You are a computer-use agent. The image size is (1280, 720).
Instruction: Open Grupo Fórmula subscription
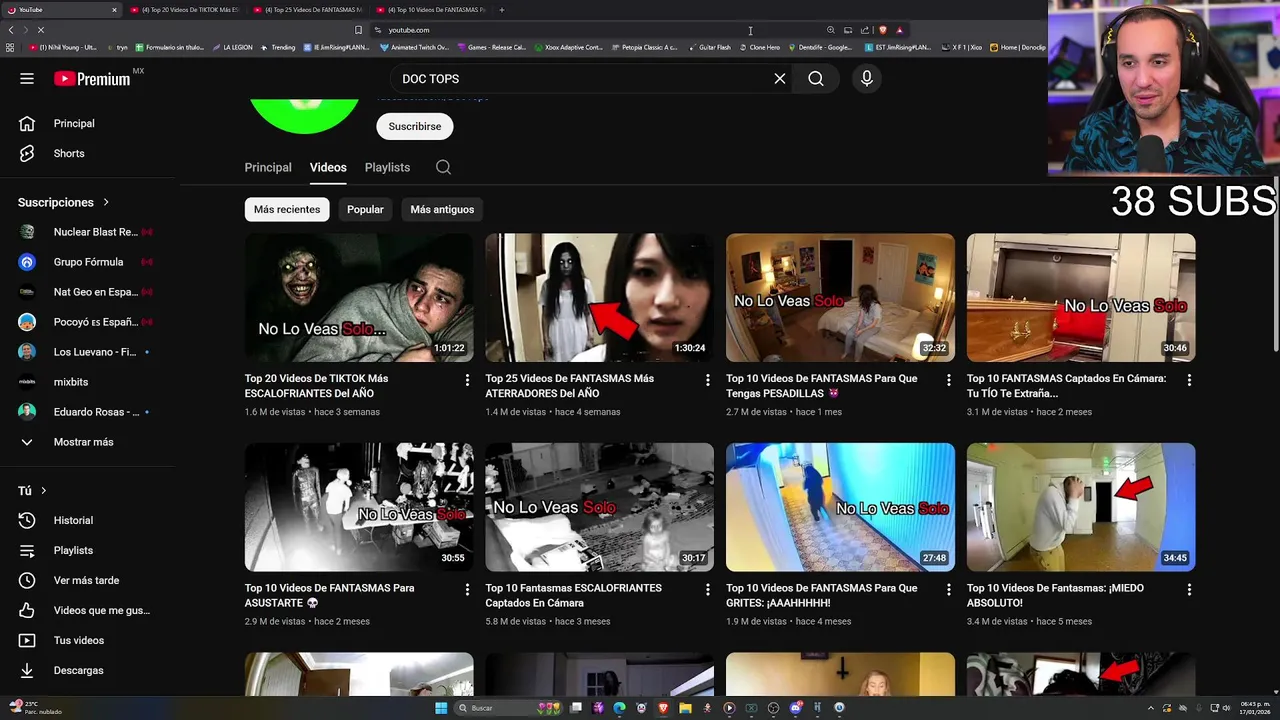click(x=88, y=262)
